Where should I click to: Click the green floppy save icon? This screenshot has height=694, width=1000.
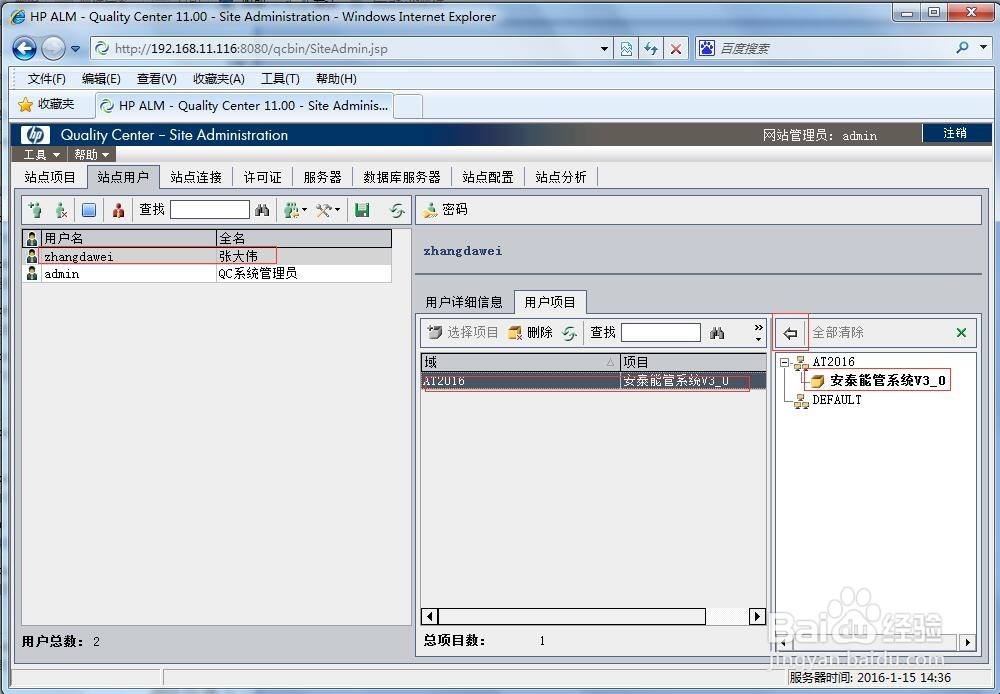coord(362,210)
